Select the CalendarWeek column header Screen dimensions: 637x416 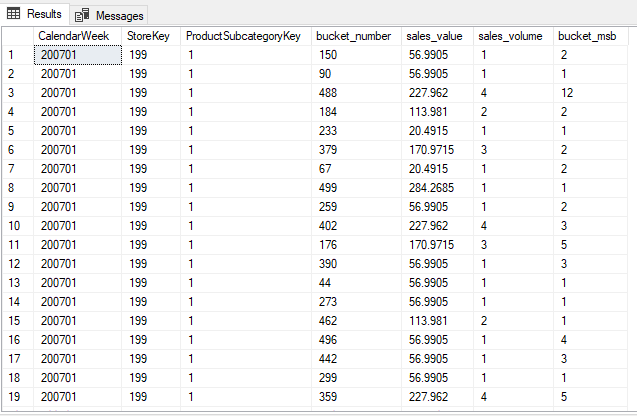tap(77, 36)
